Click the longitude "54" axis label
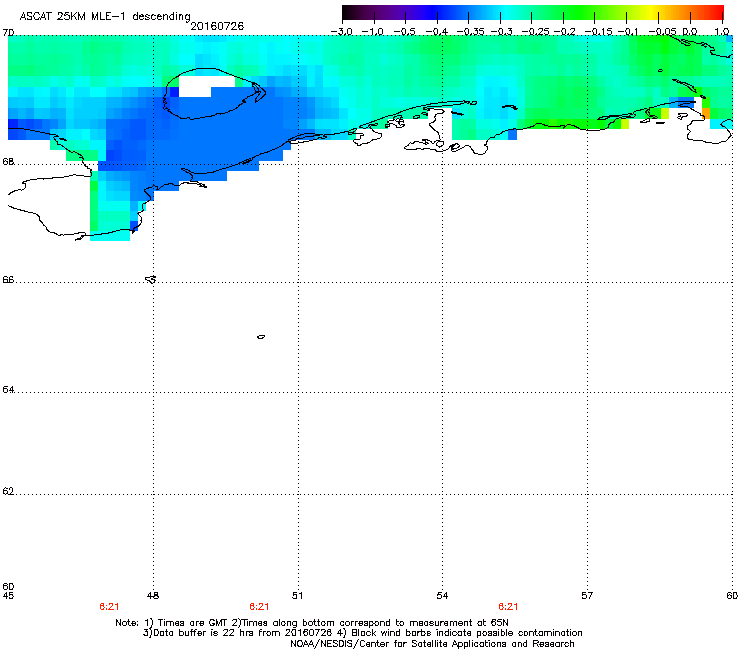Screen dimensions: 740x650 [442, 596]
